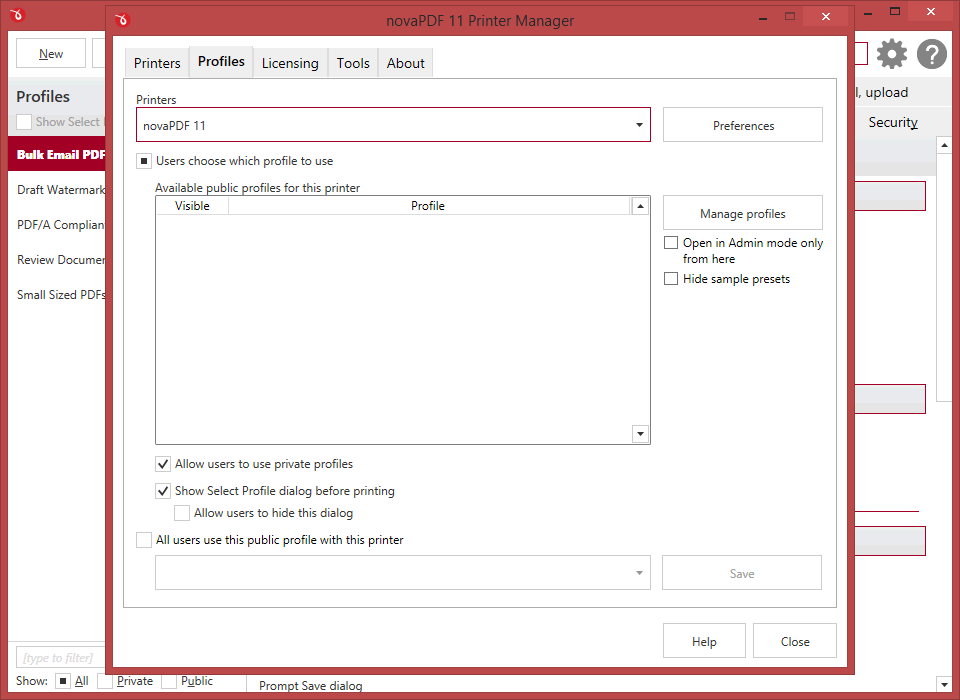Click the type to filter field

pos(58,657)
